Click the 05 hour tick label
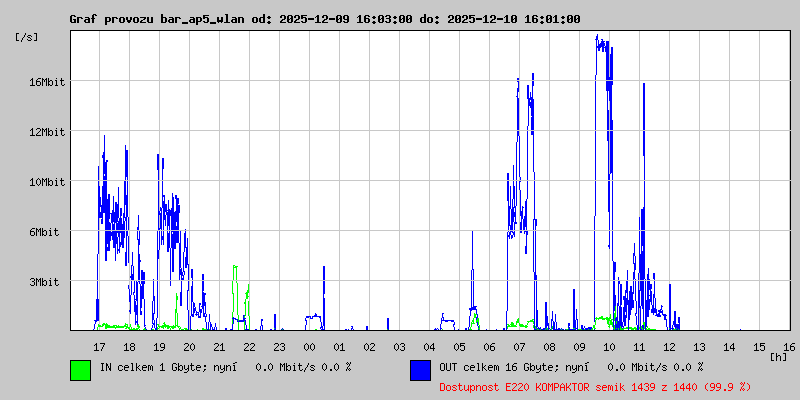This screenshot has width=800, height=400. pyautogui.click(x=459, y=347)
